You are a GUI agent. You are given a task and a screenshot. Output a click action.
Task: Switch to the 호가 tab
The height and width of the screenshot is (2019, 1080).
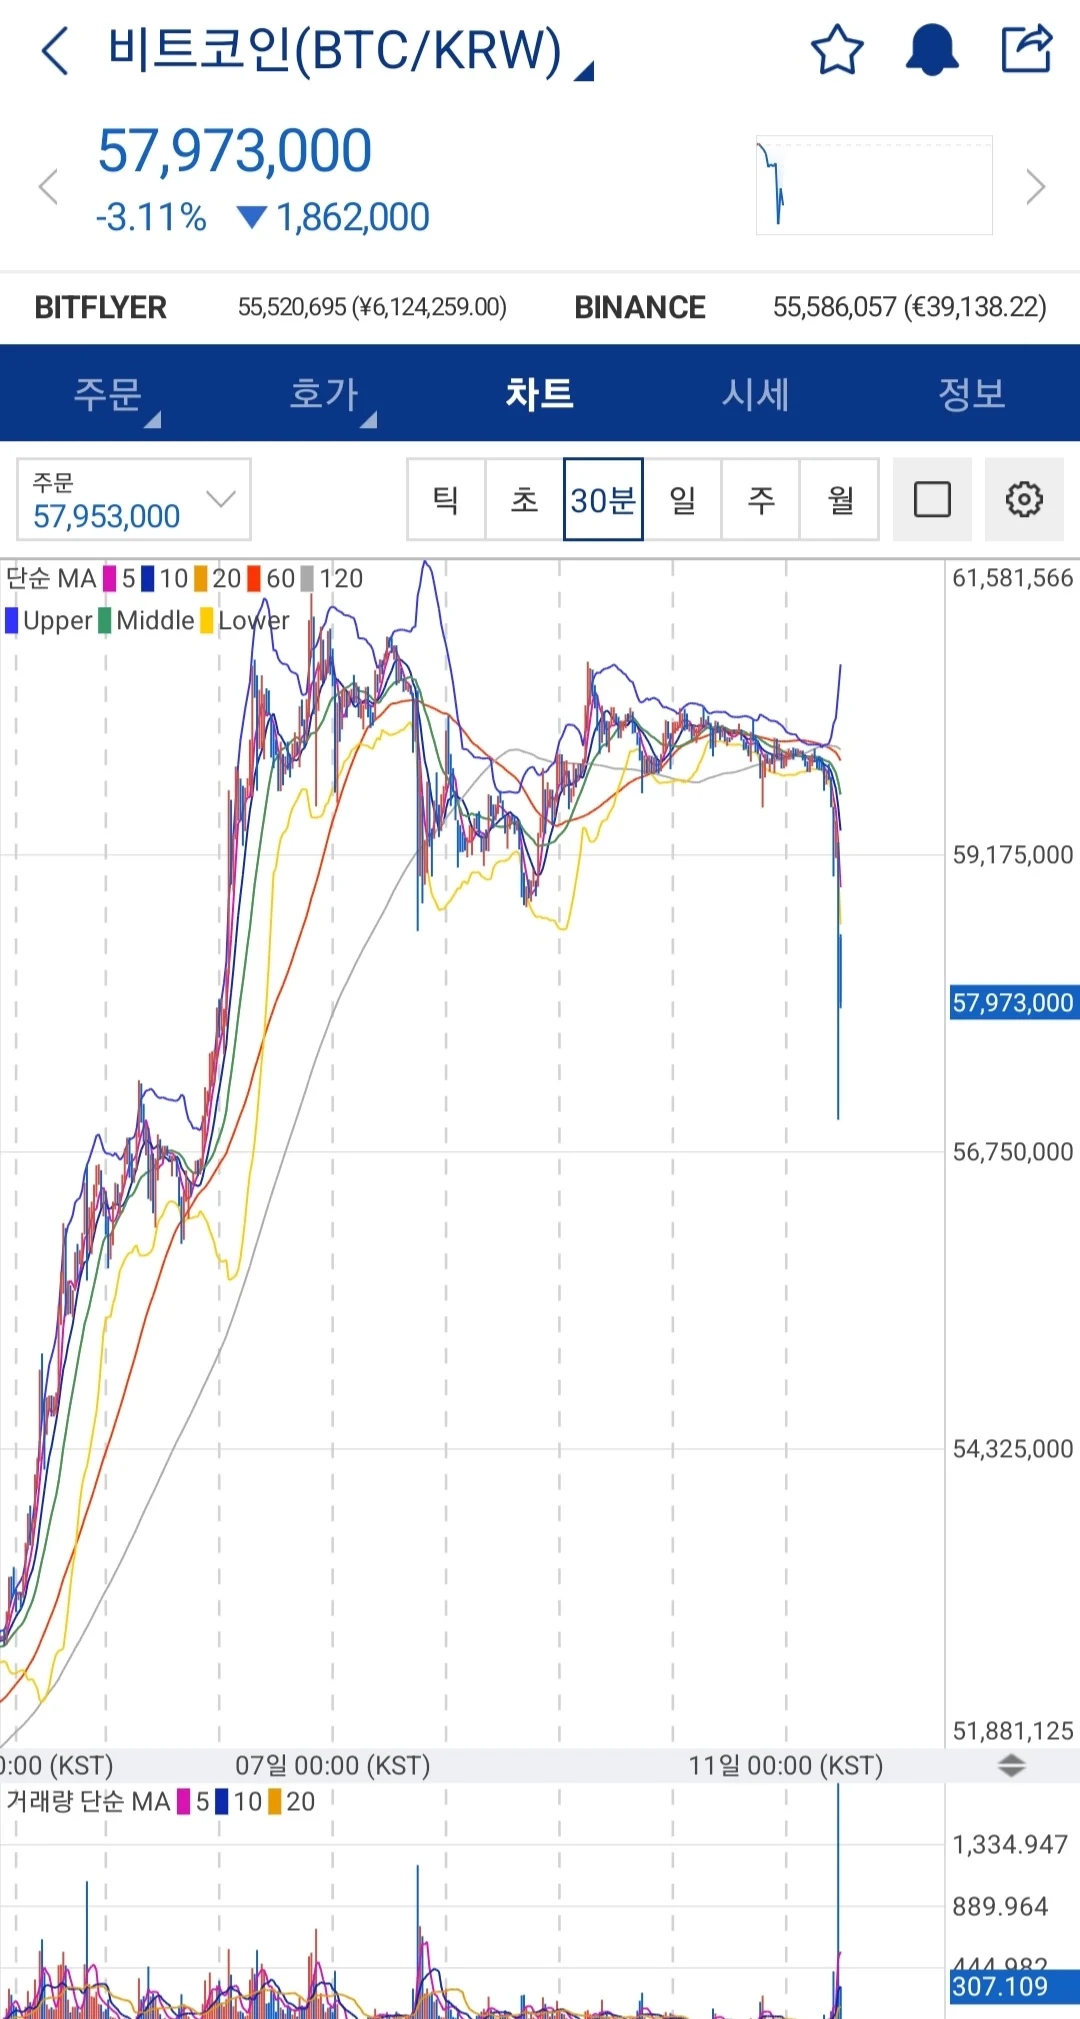pos(324,394)
